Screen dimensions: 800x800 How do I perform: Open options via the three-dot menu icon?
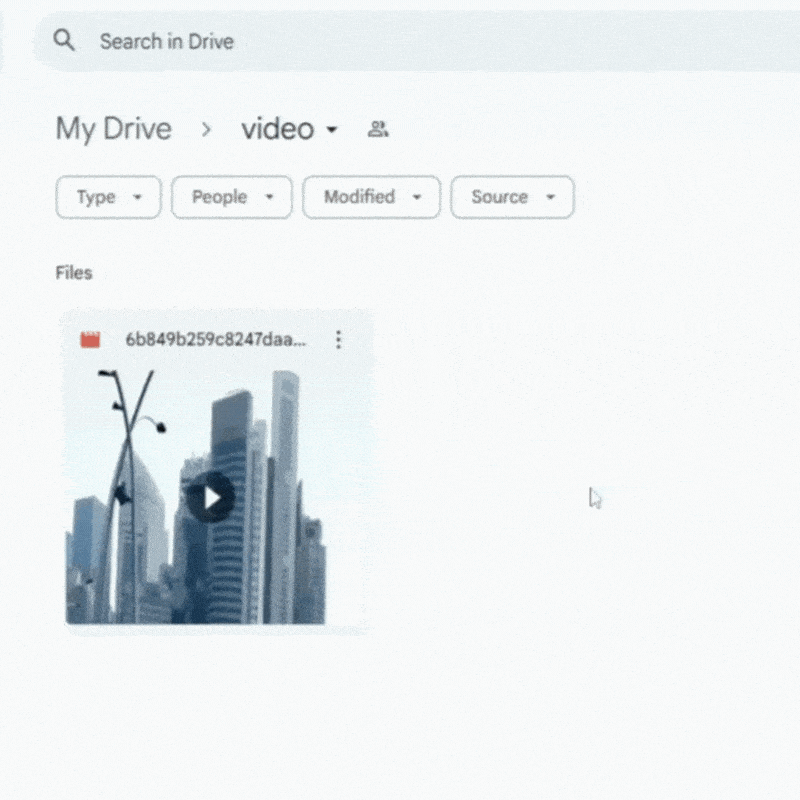338,340
